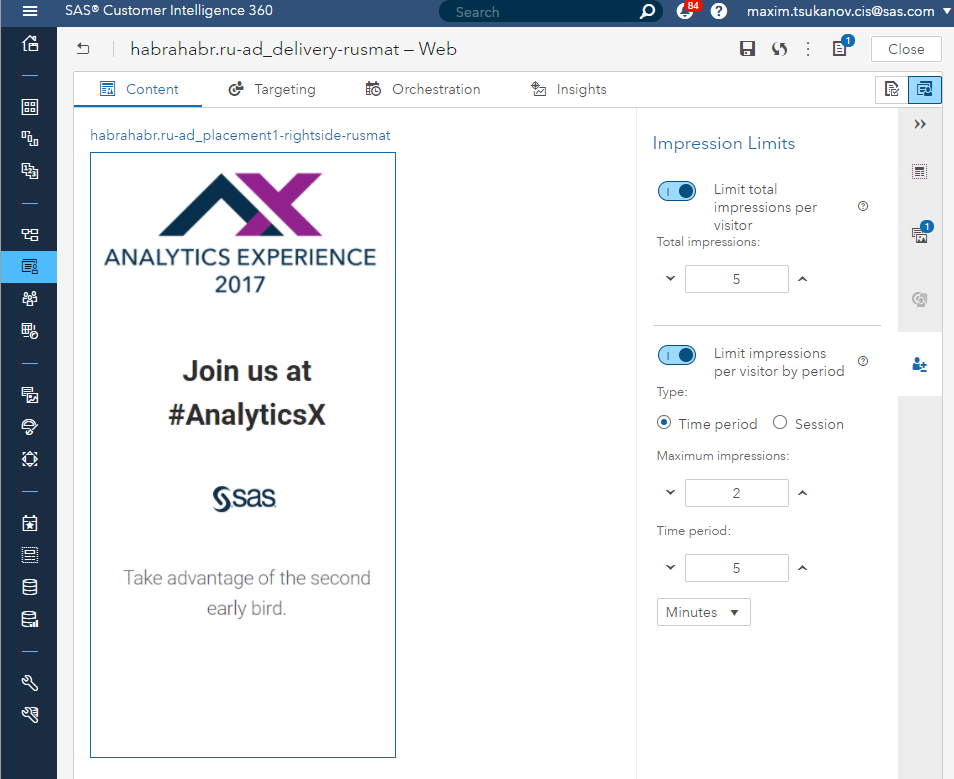Open the segments people sidebar icon
Image resolution: width=954 pixels, height=779 pixels.
click(x=30, y=298)
